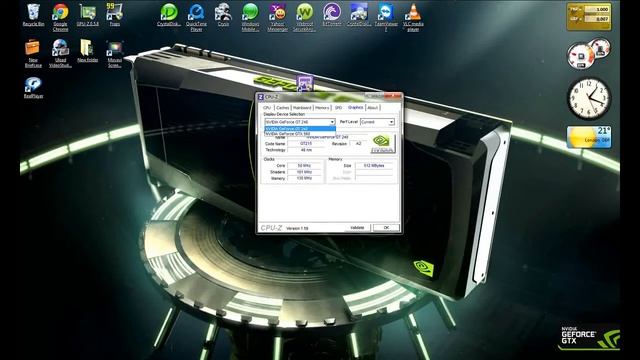Screen dimensions: 640x360
Task: Open the London weather gadget
Action: (589, 137)
